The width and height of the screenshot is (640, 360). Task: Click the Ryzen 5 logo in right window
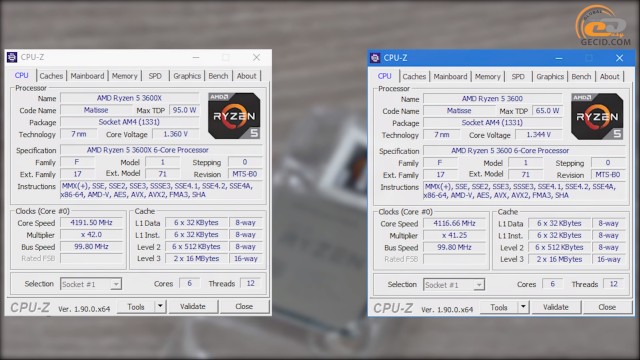[x=597, y=117]
